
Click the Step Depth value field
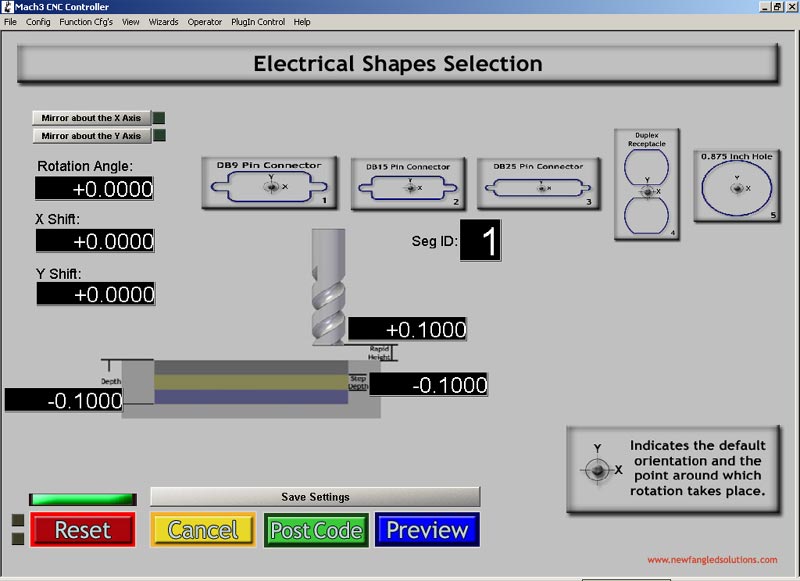pos(429,384)
